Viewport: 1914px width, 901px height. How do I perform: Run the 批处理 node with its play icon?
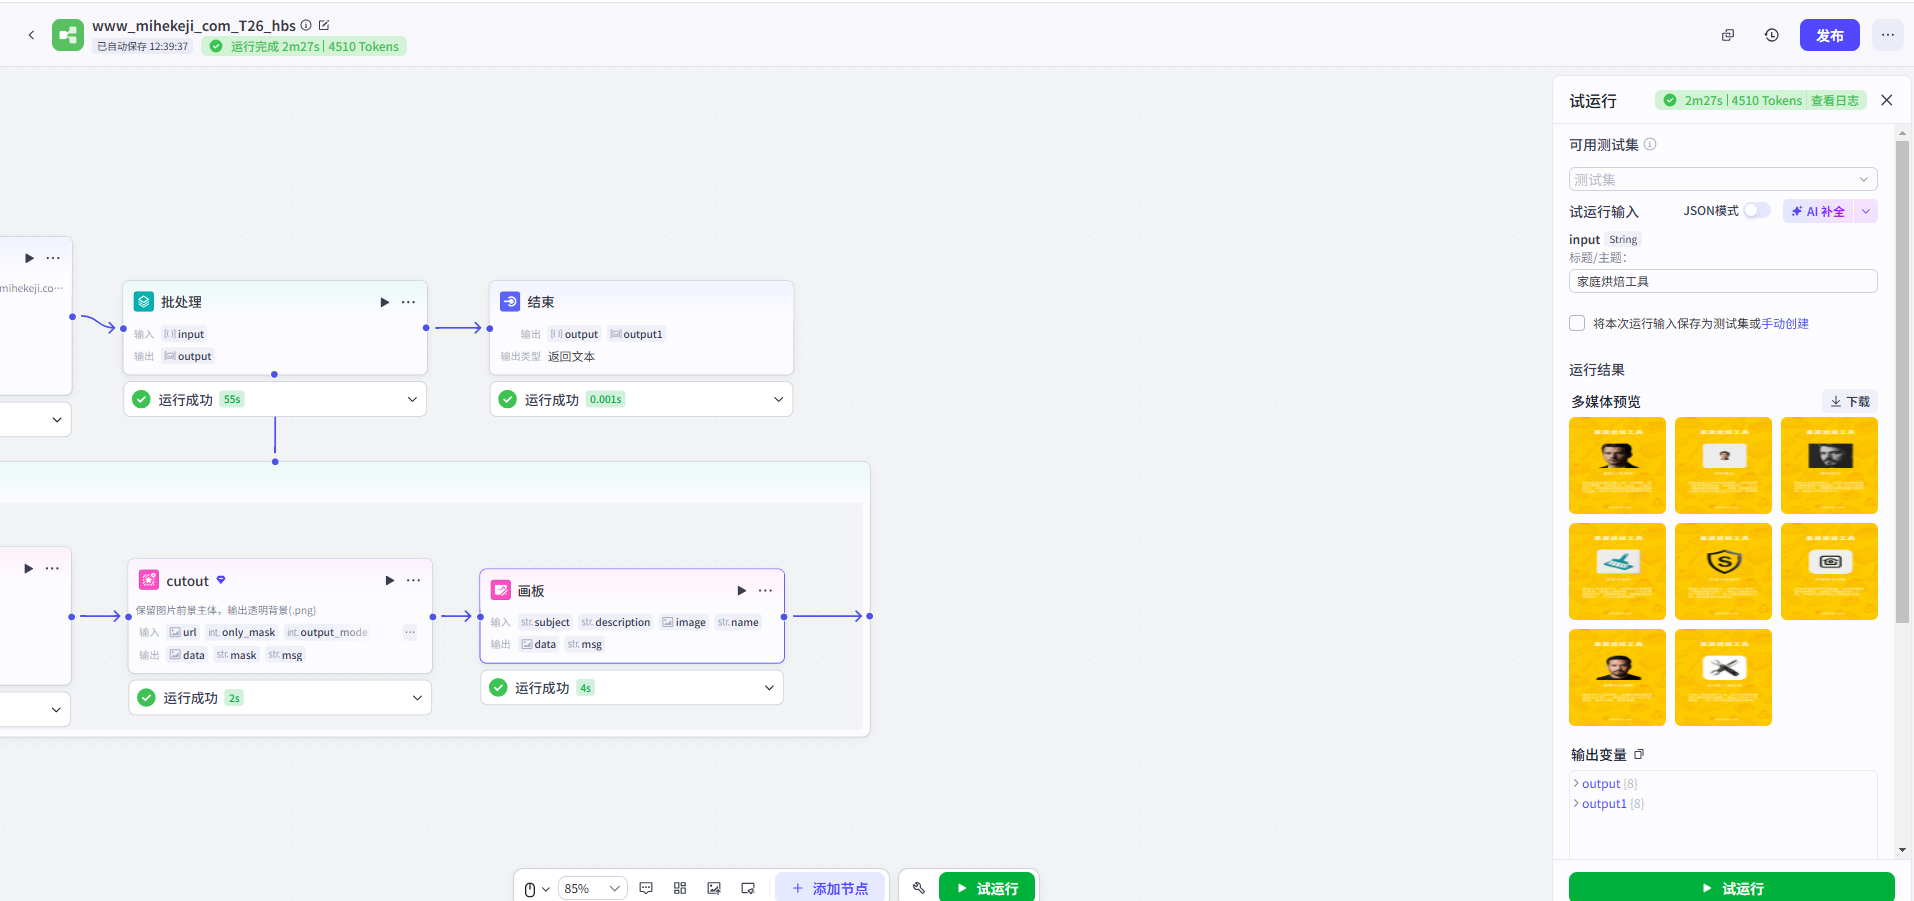pyautogui.click(x=385, y=302)
